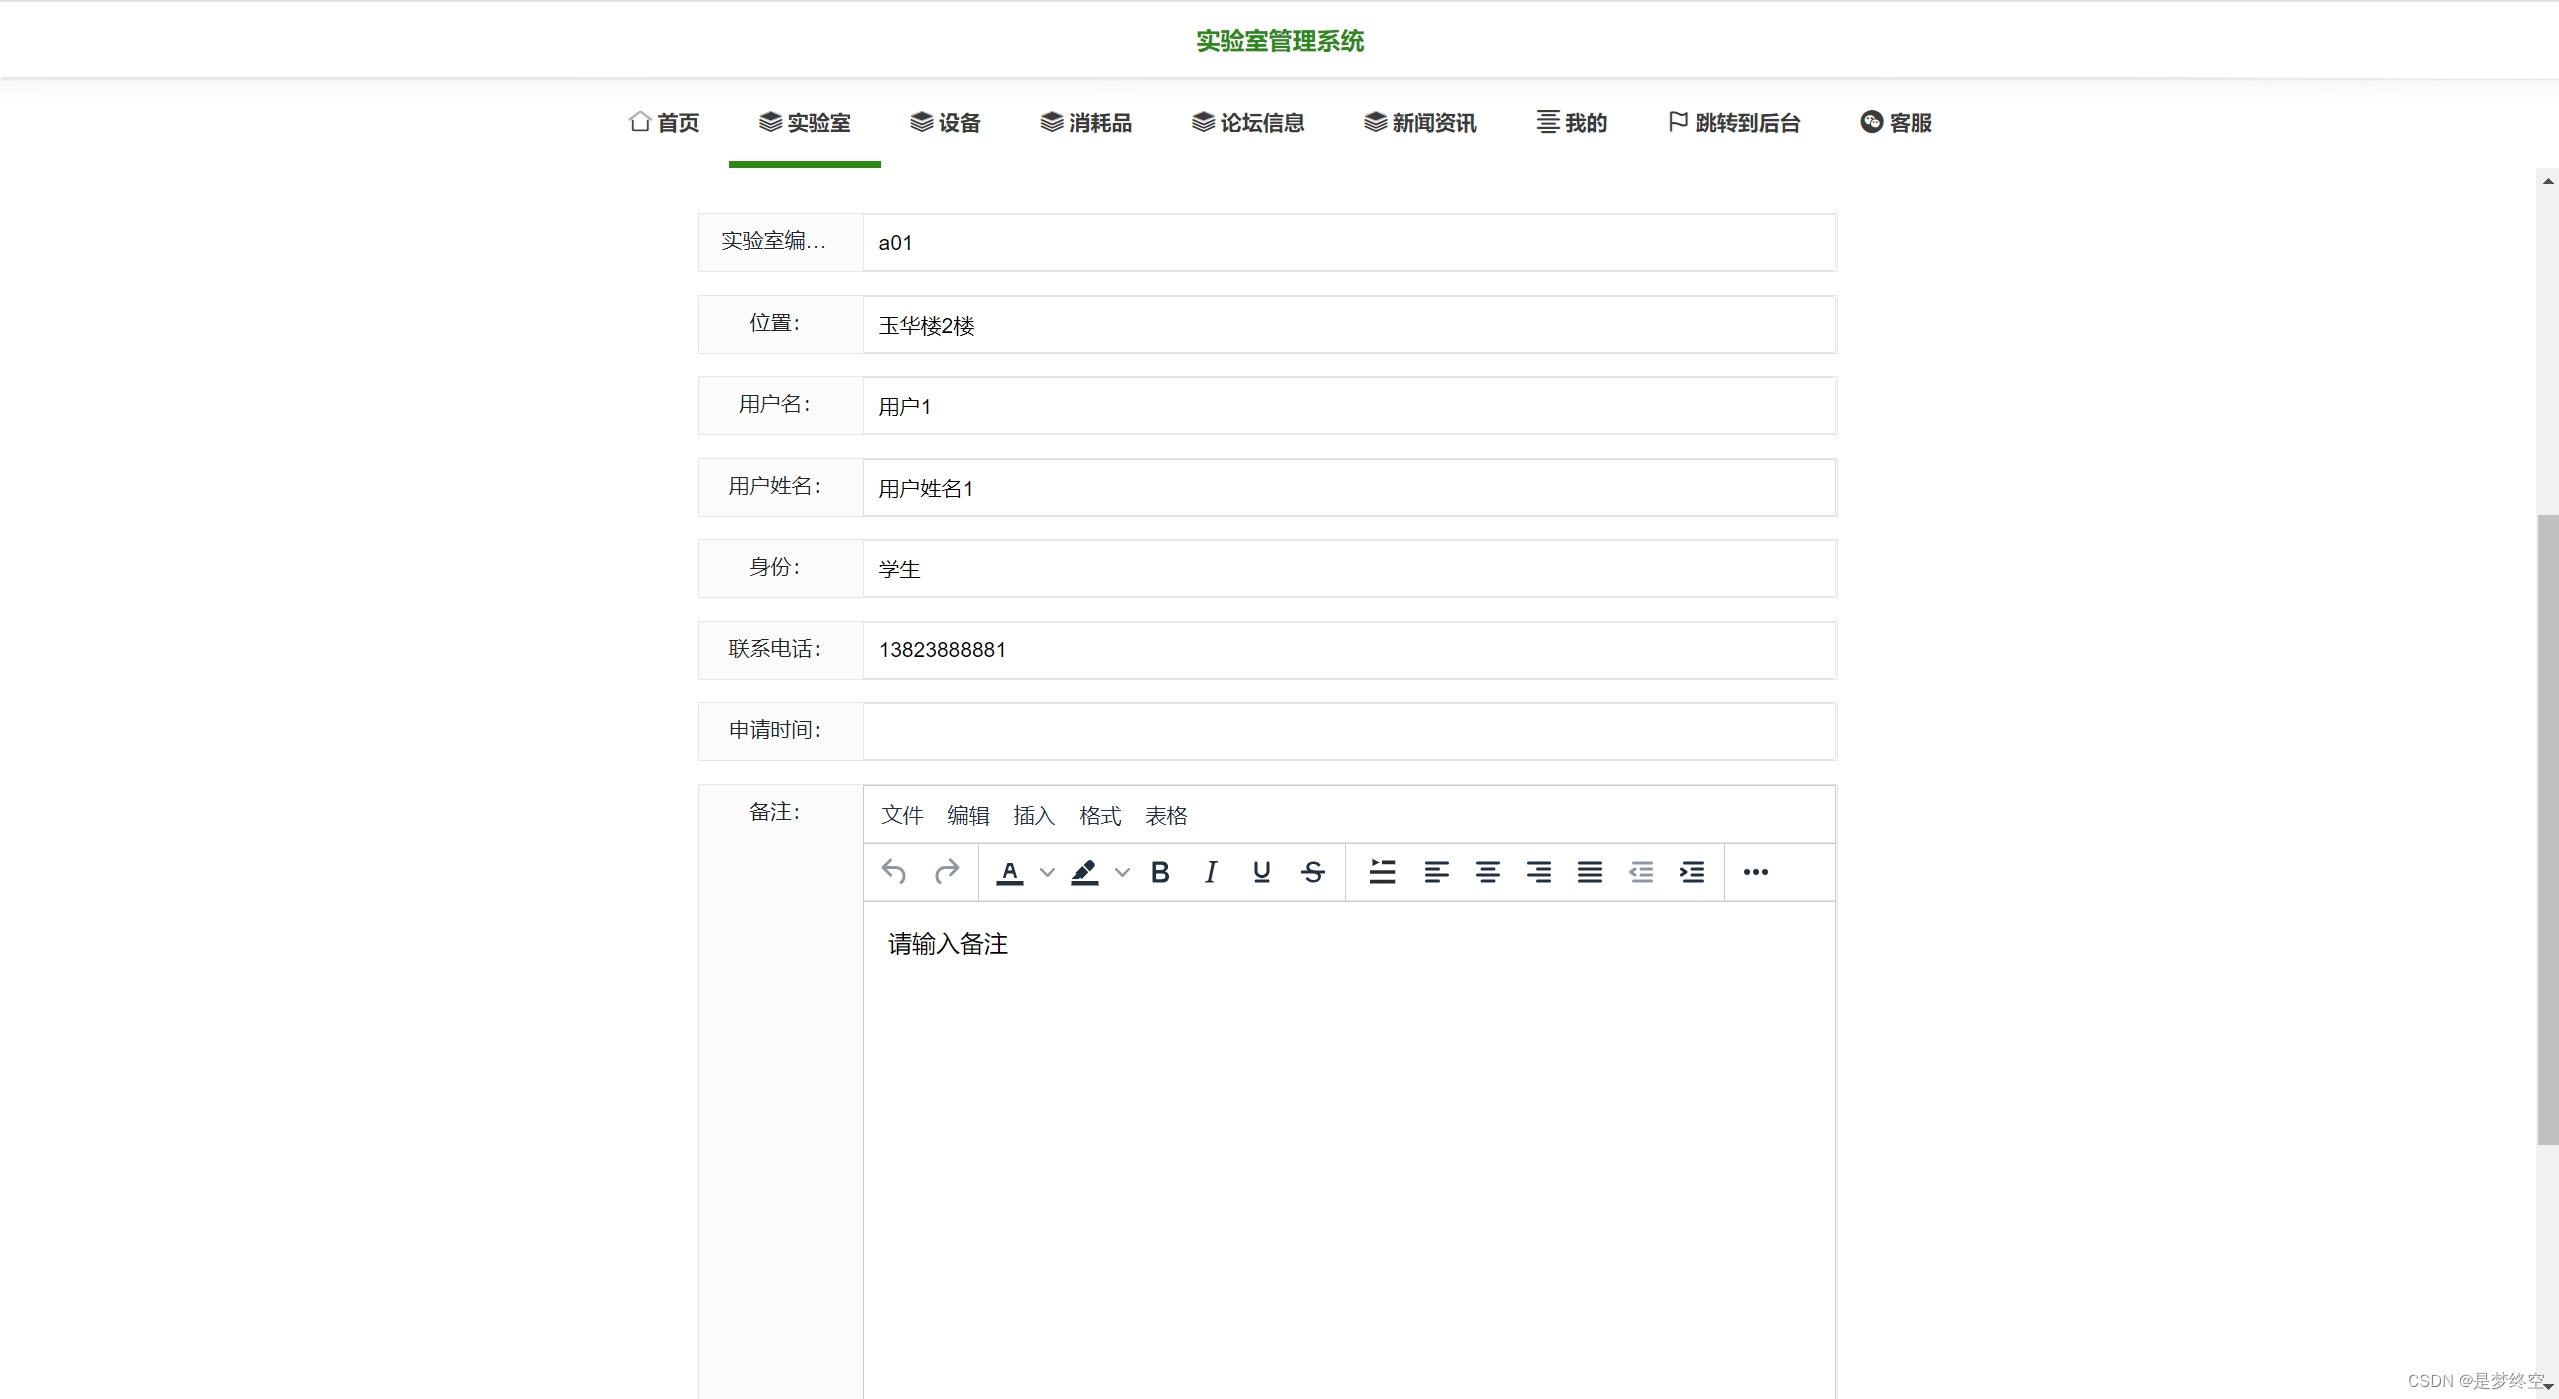Open the 插入 menu in the editor
Screen dimensions: 2559x1399
click(1034, 815)
